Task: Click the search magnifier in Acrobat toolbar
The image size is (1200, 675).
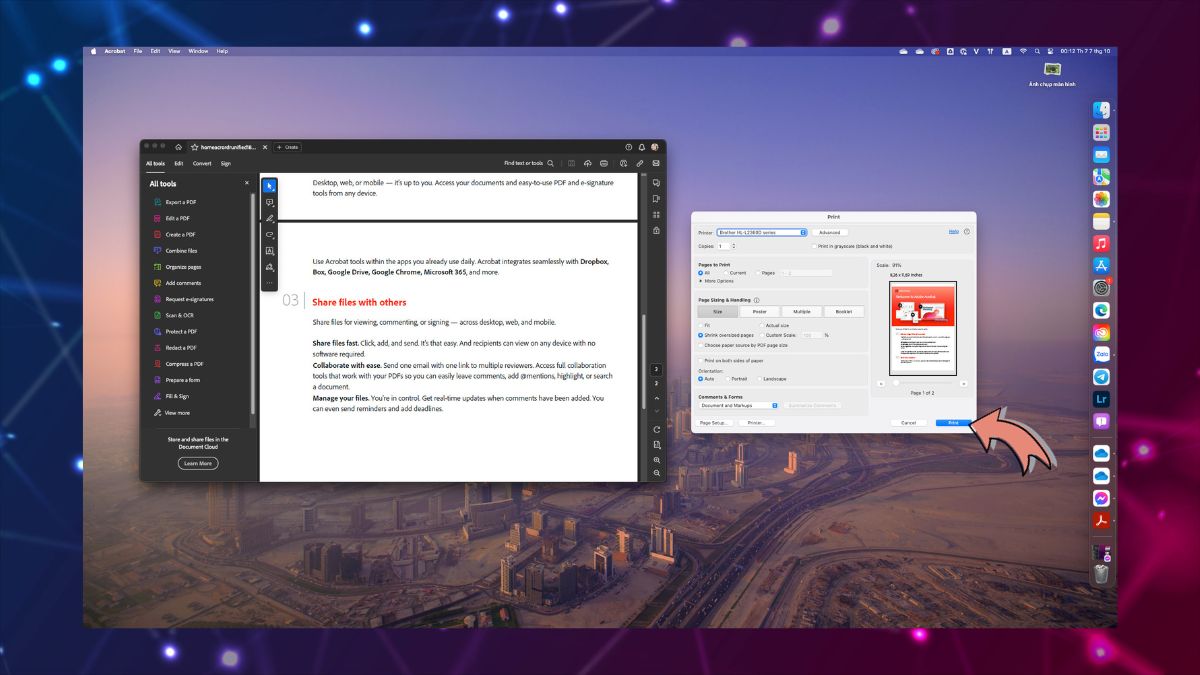Action: [550, 163]
